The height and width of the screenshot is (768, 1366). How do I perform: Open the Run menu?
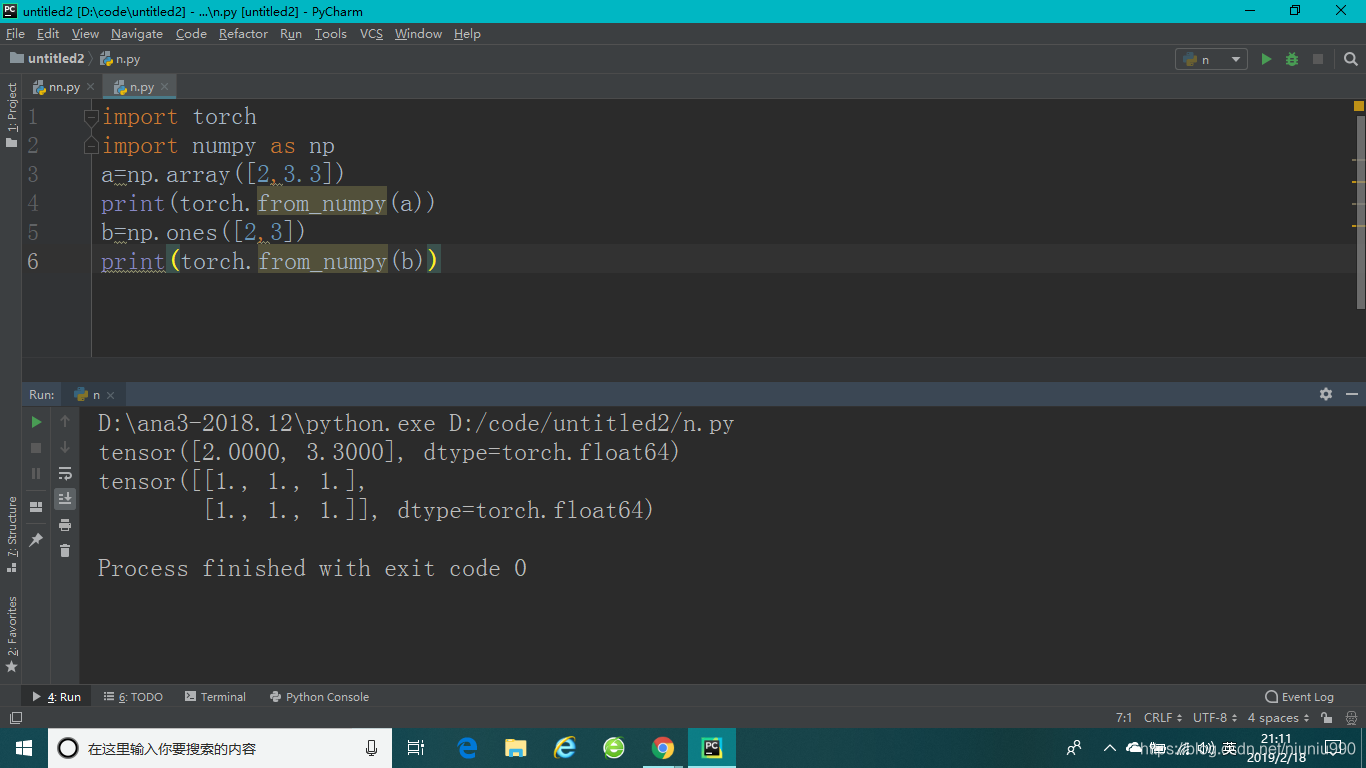(x=291, y=34)
